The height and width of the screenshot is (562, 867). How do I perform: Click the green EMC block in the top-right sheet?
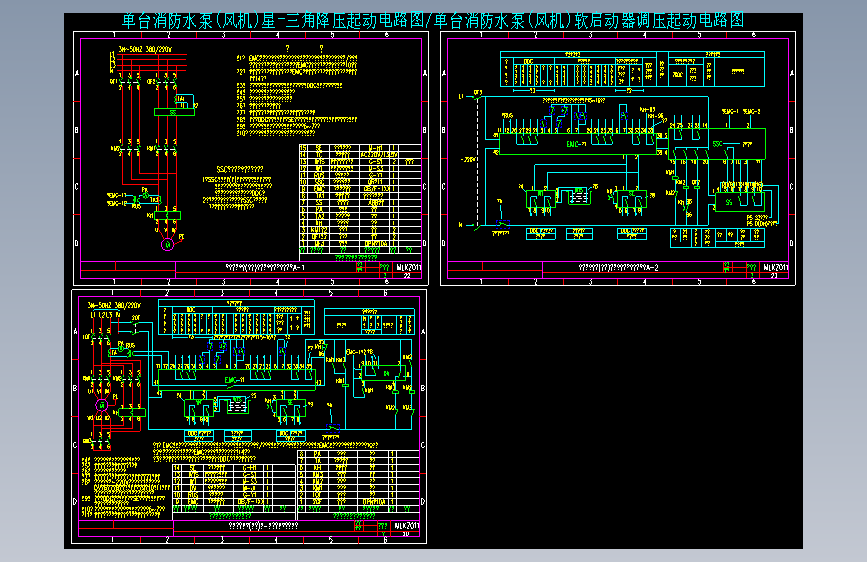(x=577, y=144)
